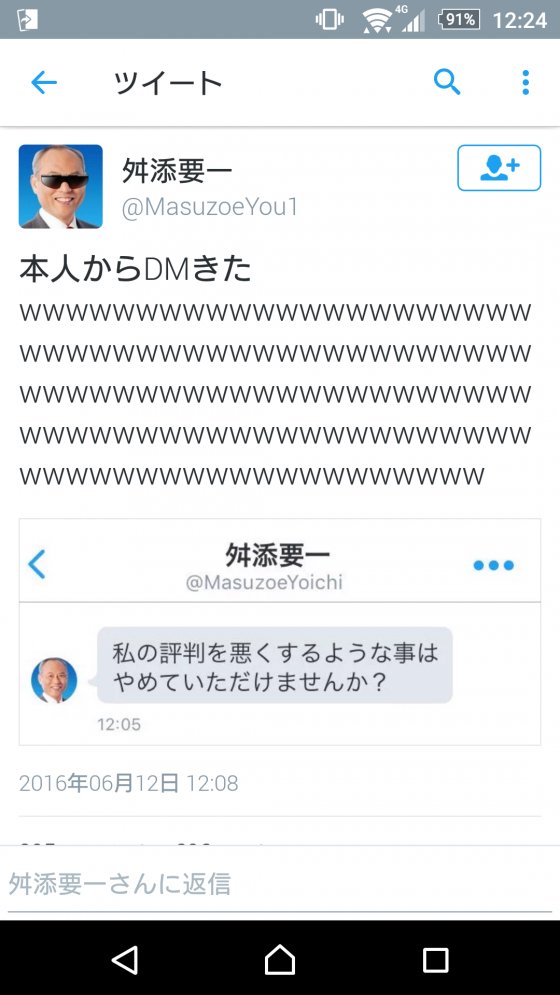This screenshot has height=995, width=560.
Task: Open the @MasuzoeYou1 handle link
Action: (x=210, y=208)
